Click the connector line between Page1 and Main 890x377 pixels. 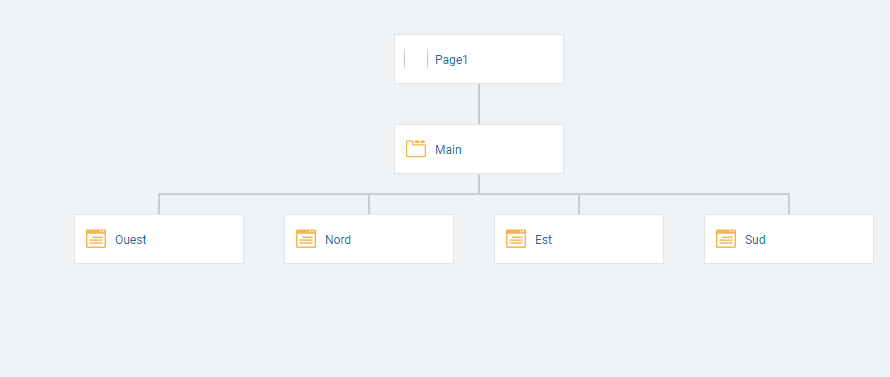[x=478, y=104]
